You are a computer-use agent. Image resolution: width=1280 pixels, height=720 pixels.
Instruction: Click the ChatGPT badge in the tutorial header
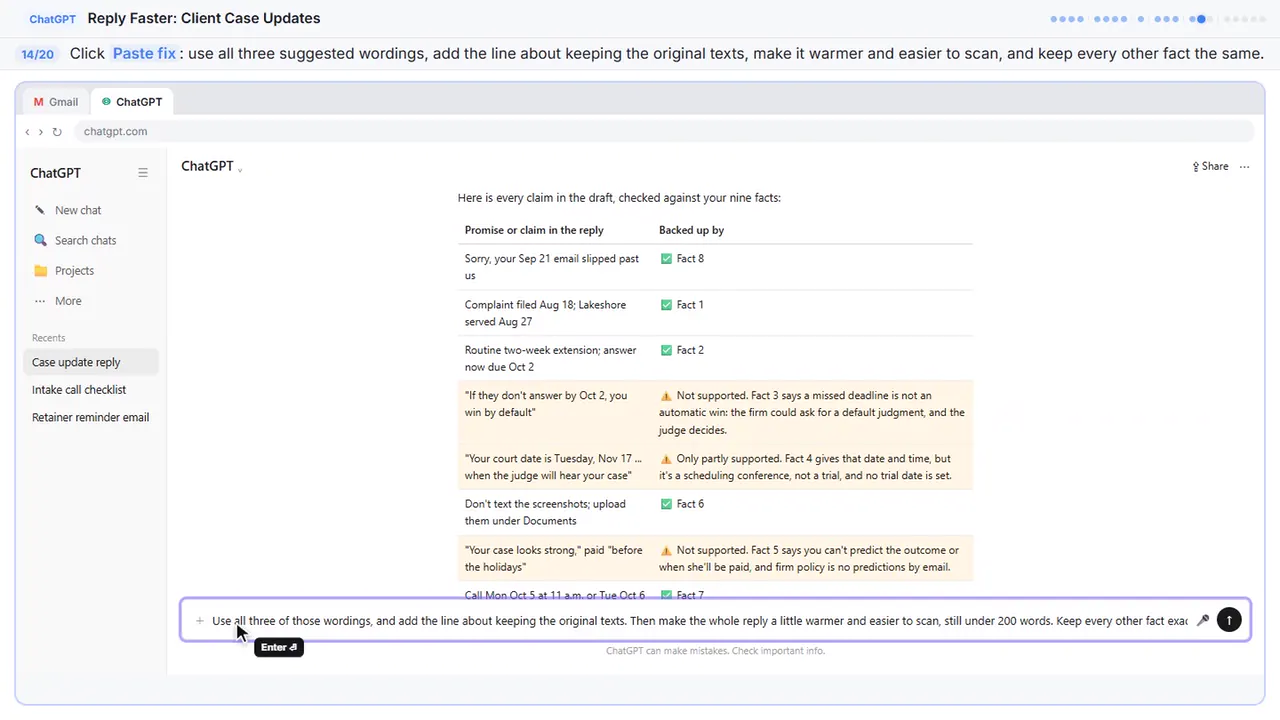pyautogui.click(x=54, y=19)
